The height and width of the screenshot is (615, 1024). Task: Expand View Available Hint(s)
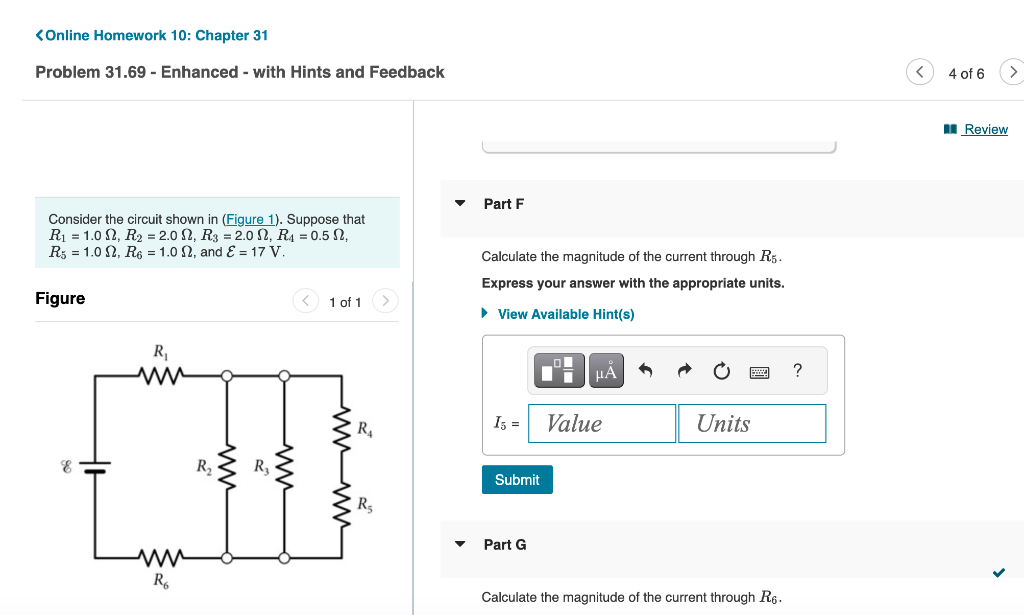(x=565, y=314)
